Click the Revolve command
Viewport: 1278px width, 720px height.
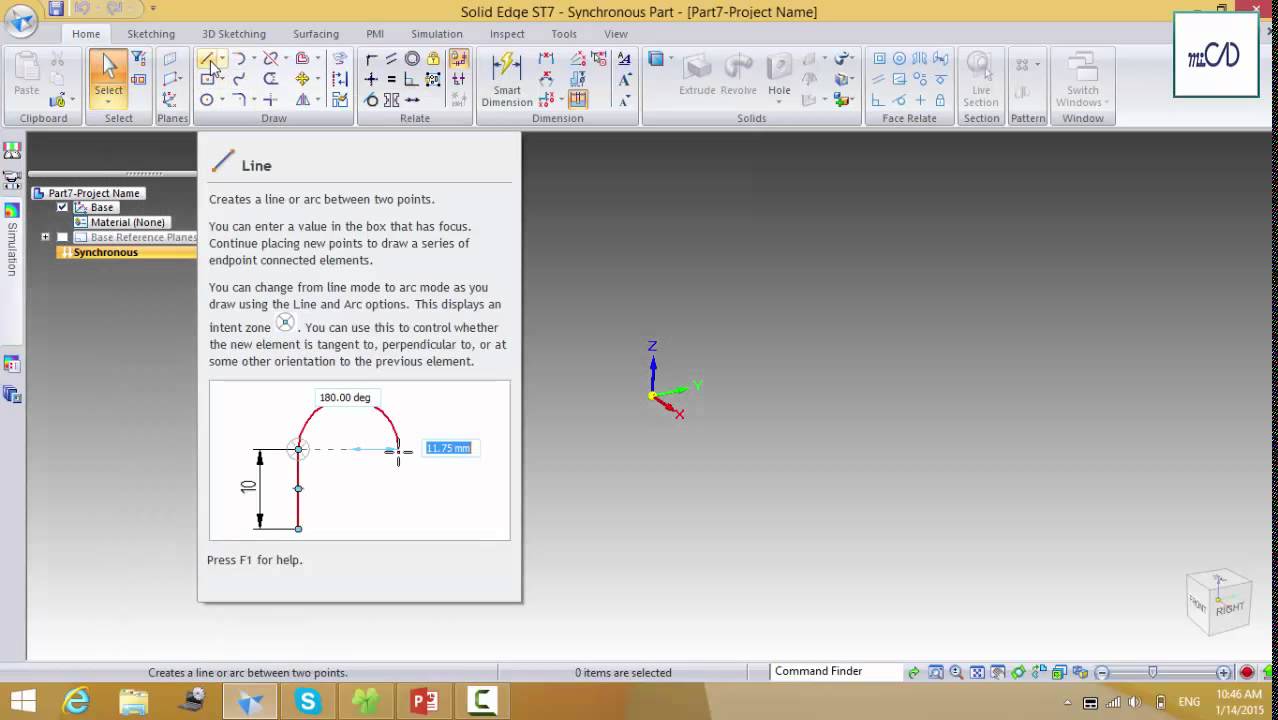click(x=739, y=76)
